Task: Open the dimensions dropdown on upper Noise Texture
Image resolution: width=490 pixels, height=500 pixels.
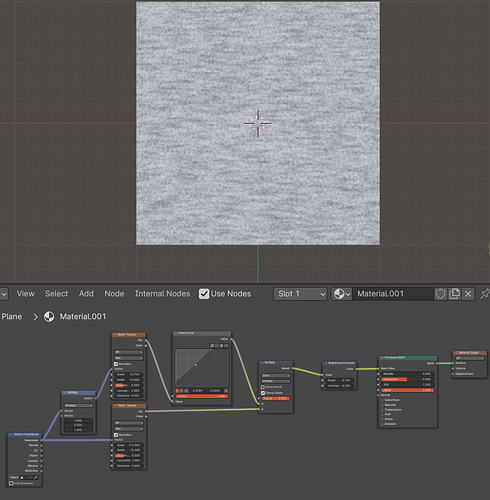Action: pyautogui.click(x=129, y=352)
